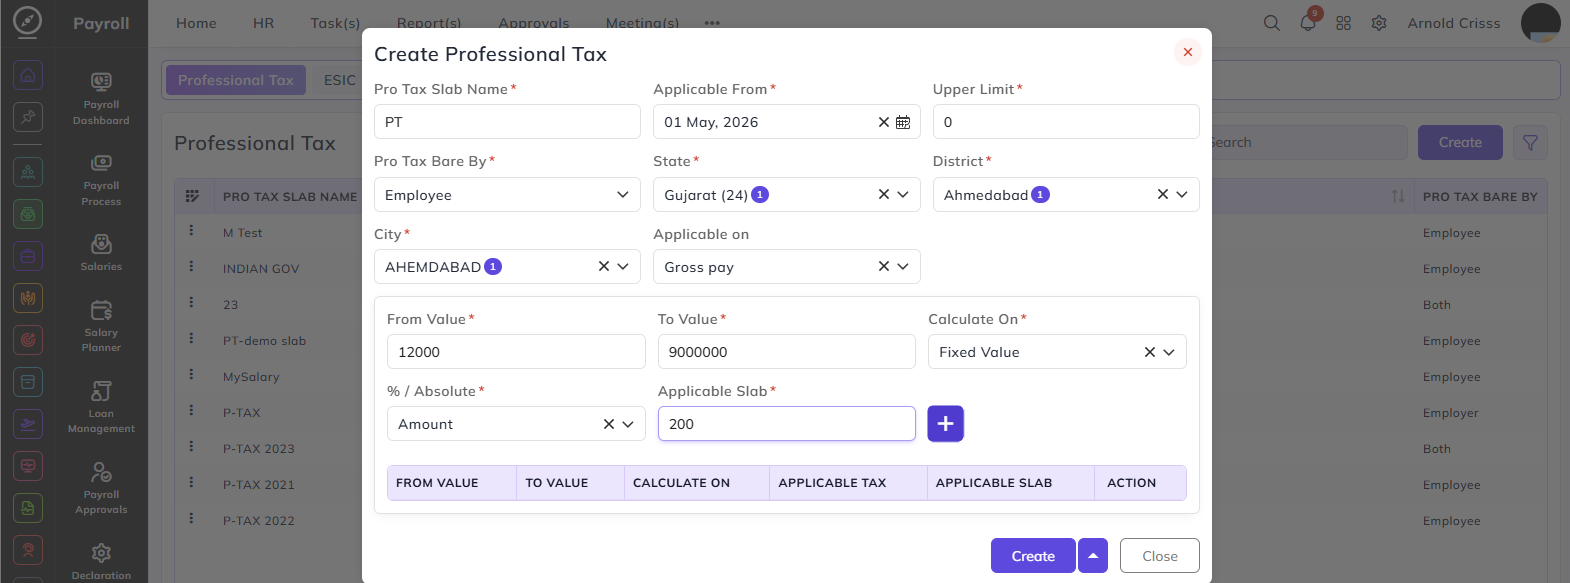The height and width of the screenshot is (583, 1570).
Task: Open Payroll Approvals in sidebar
Action: coord(101,488)
